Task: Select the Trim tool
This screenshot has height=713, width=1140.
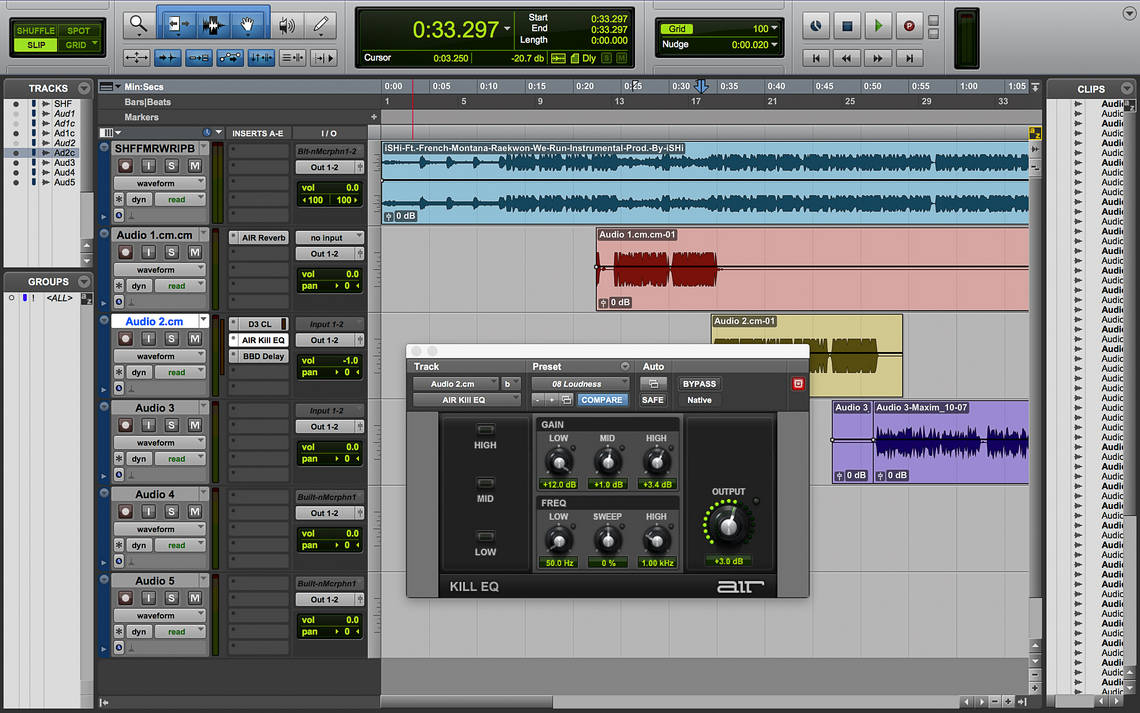Action: click(x=177, y=25)
